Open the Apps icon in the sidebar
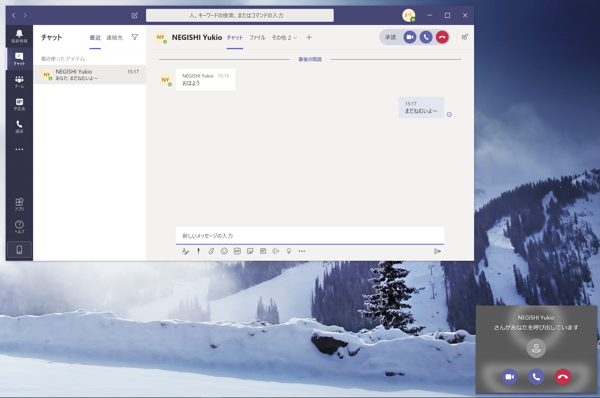The width and height of the screenshot is (600, 398). [19, 204]
